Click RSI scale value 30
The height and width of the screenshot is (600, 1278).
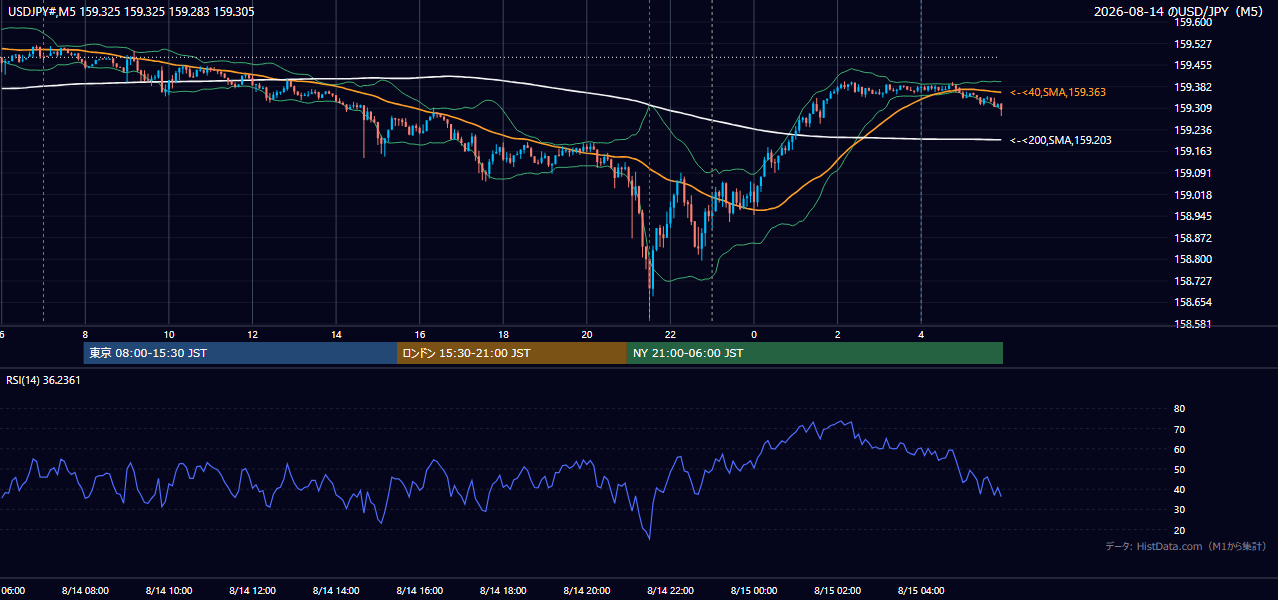click(1179, 510)
